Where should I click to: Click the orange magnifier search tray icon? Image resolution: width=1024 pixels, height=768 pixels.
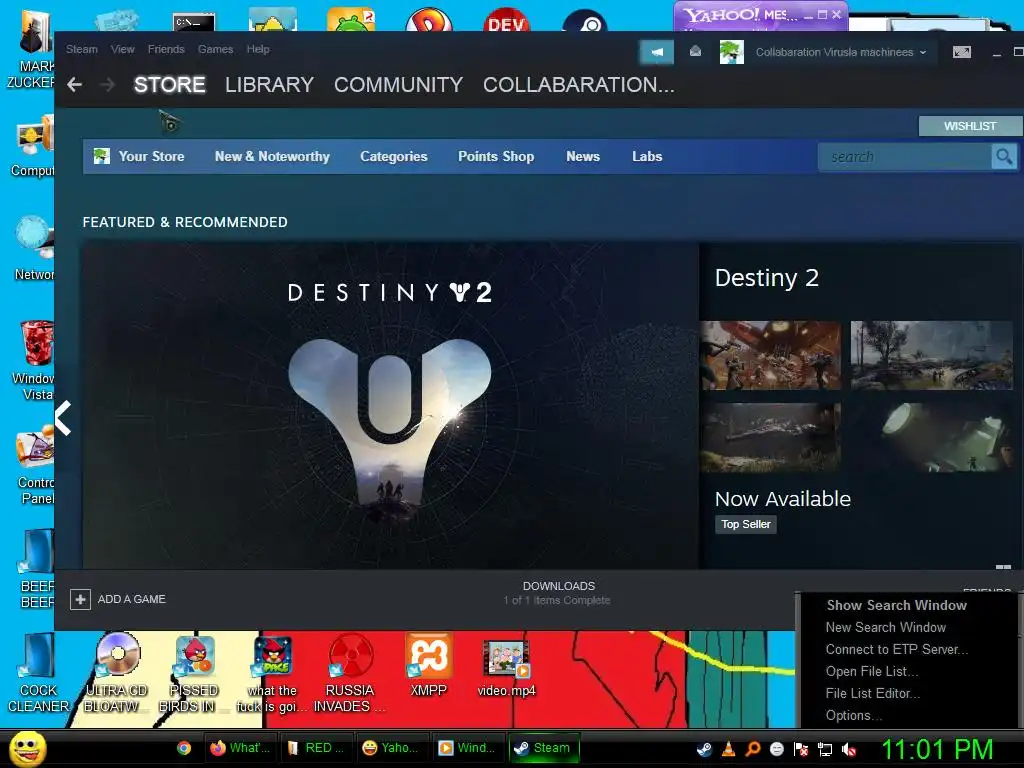[752, 750]
